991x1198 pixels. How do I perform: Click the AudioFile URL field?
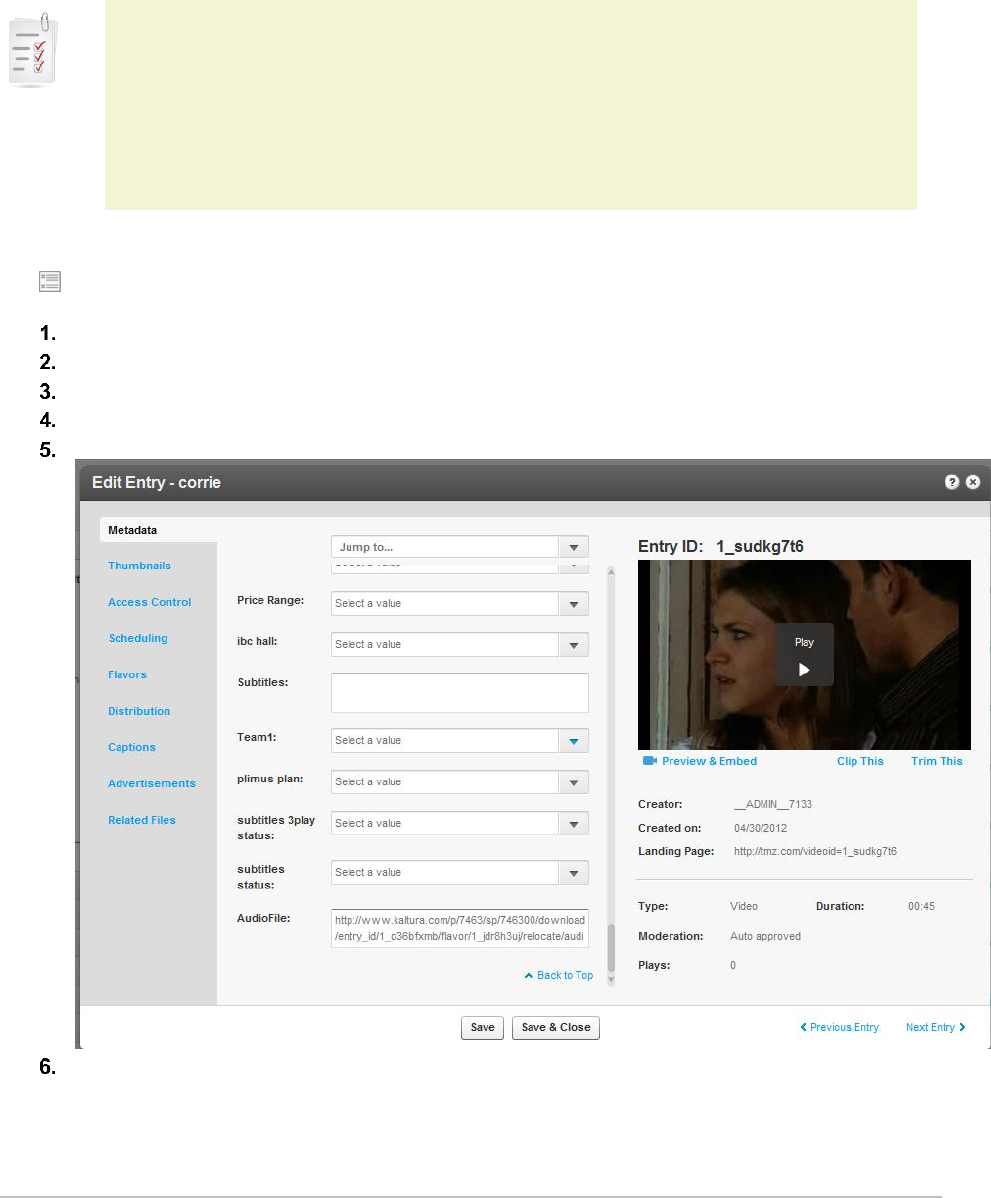pos(459,928)
